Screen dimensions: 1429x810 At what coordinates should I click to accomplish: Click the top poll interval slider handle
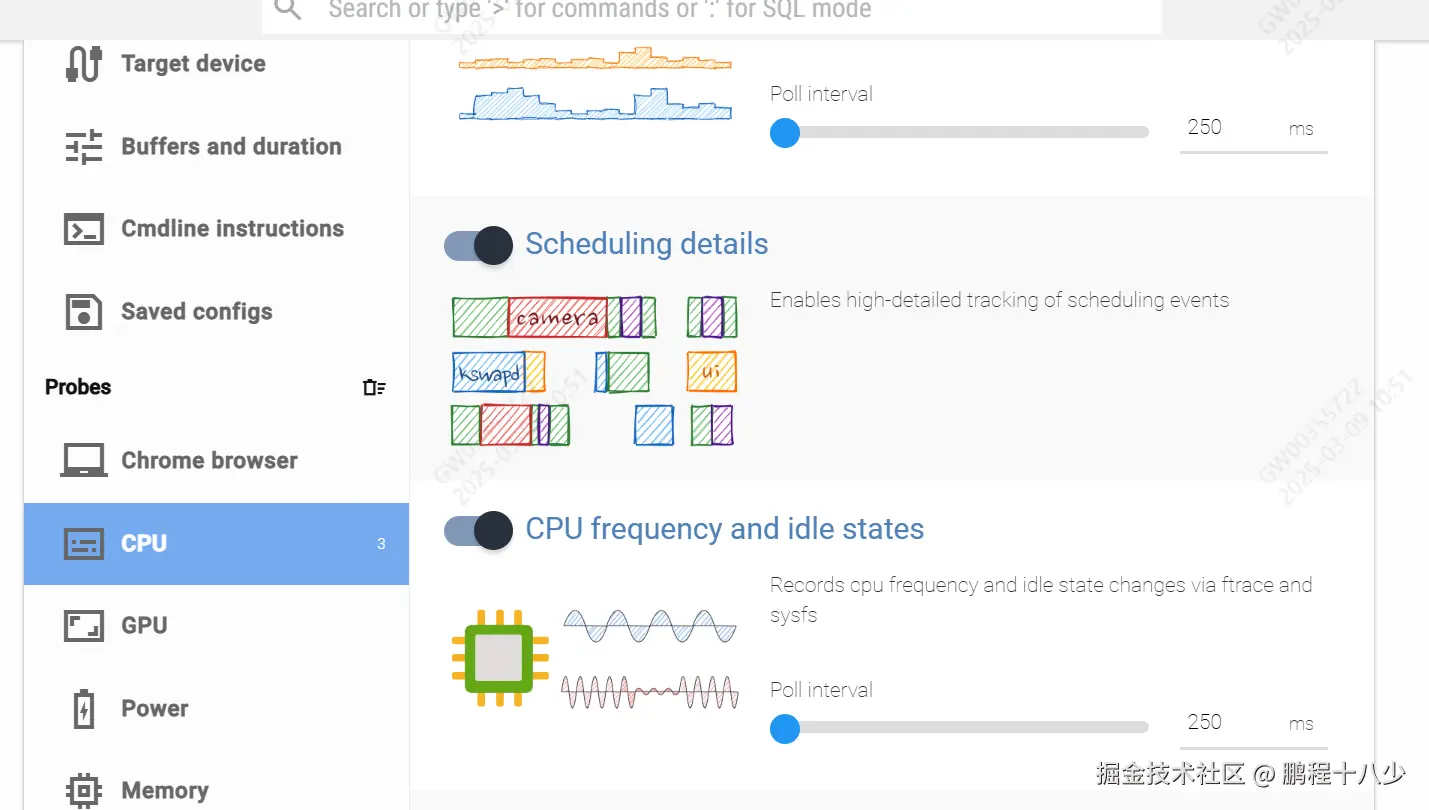point(785,133)
